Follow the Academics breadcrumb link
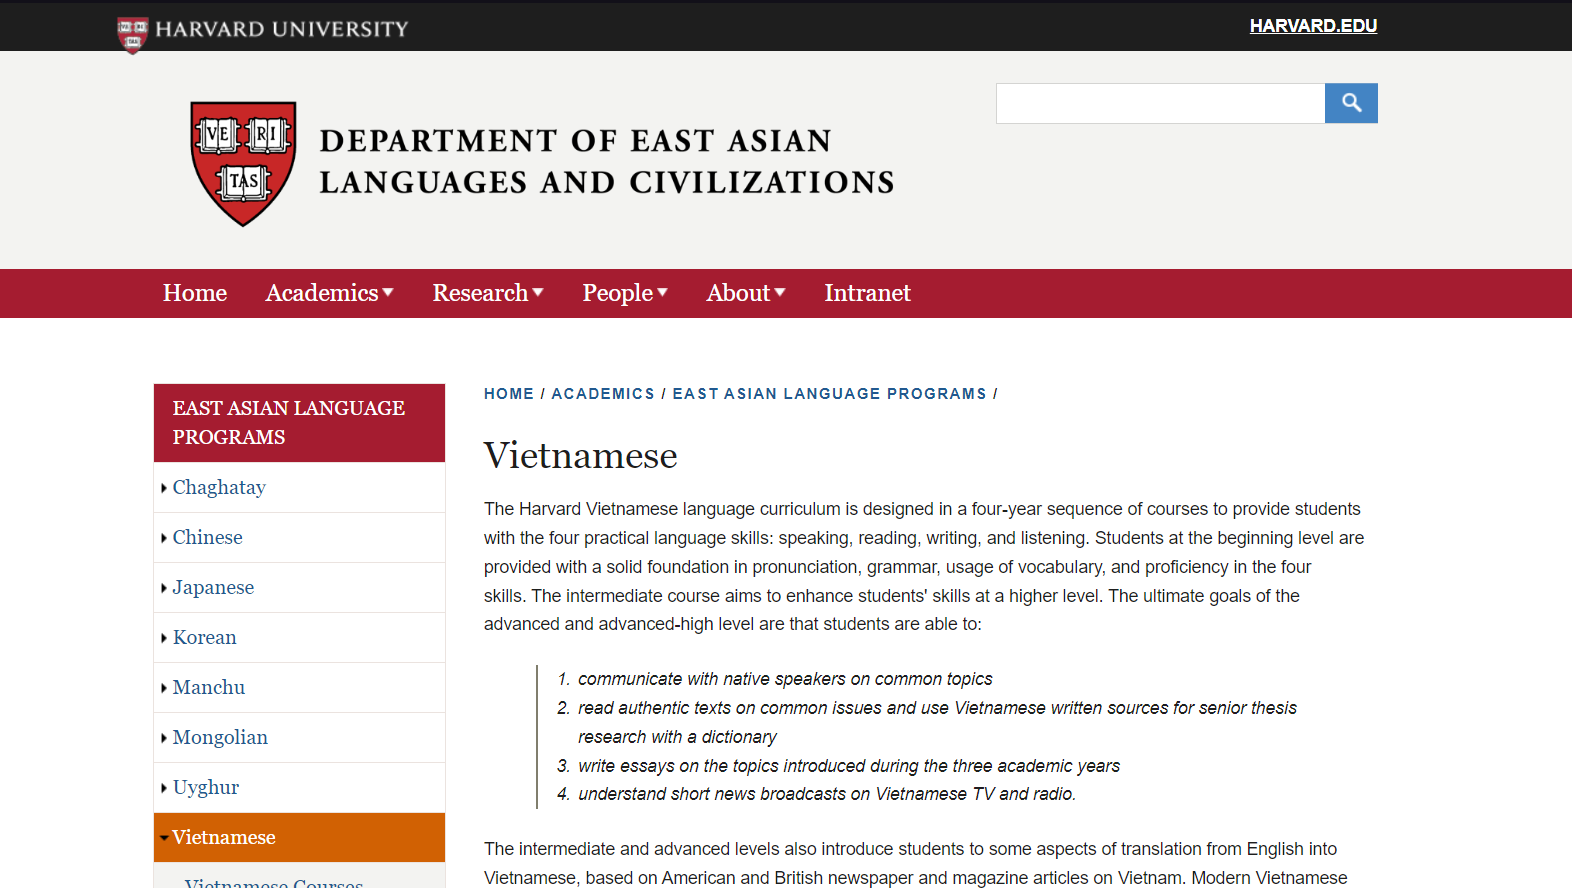Image resolution: width=1572 pixels, height=888 pixels. coord(602,394)
